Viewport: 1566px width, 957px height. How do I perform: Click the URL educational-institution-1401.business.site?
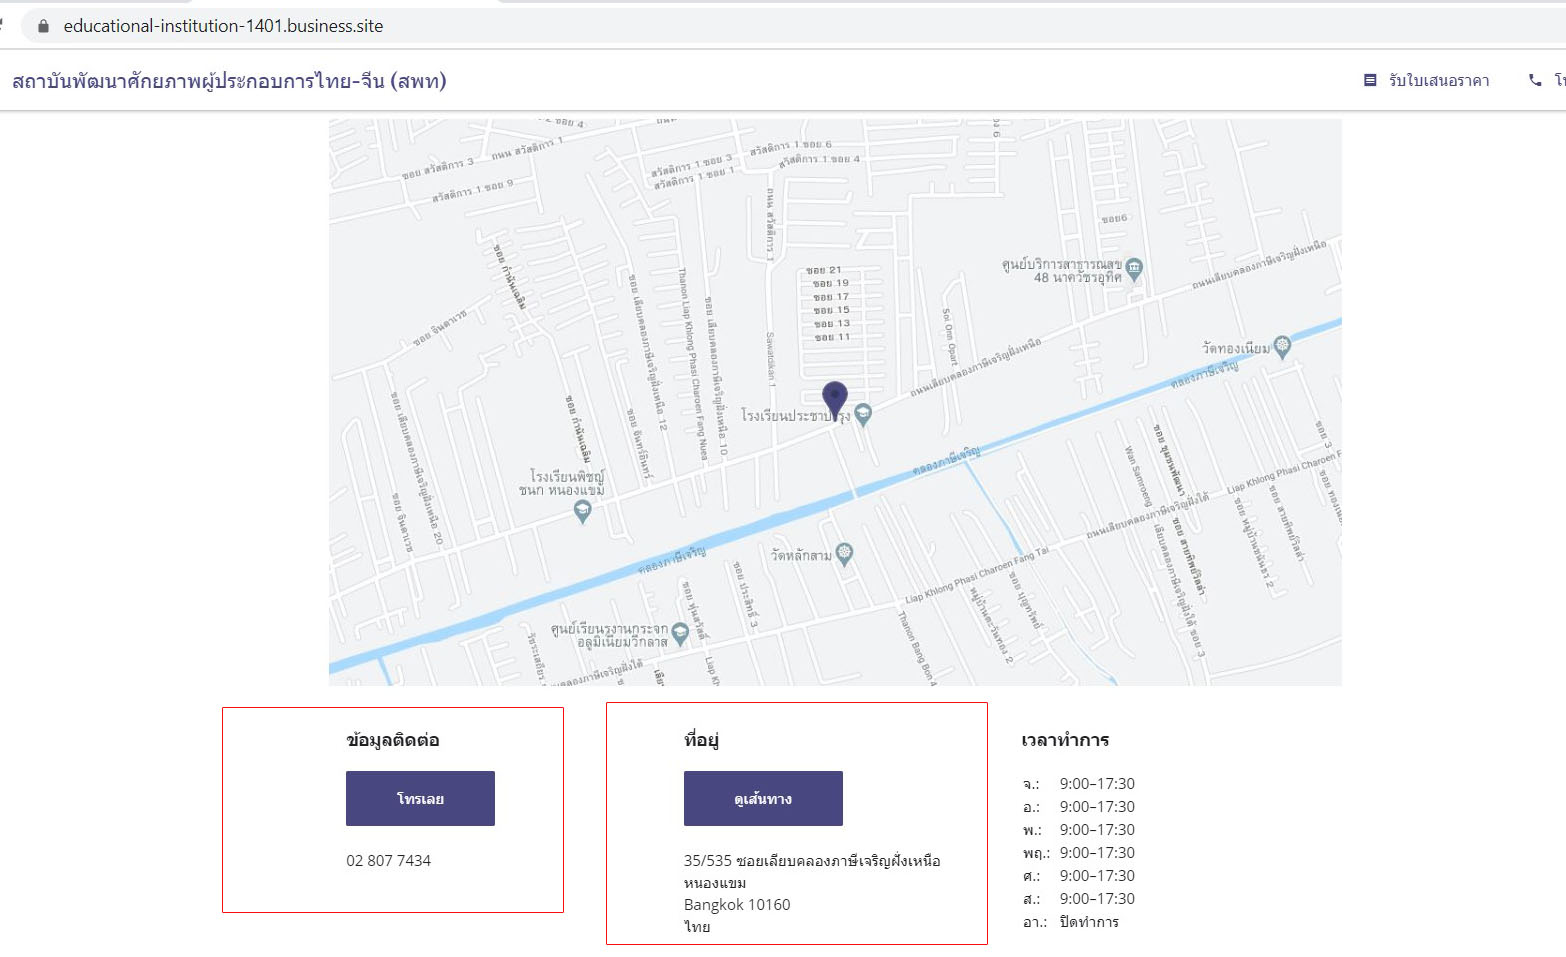click(223, 26)
